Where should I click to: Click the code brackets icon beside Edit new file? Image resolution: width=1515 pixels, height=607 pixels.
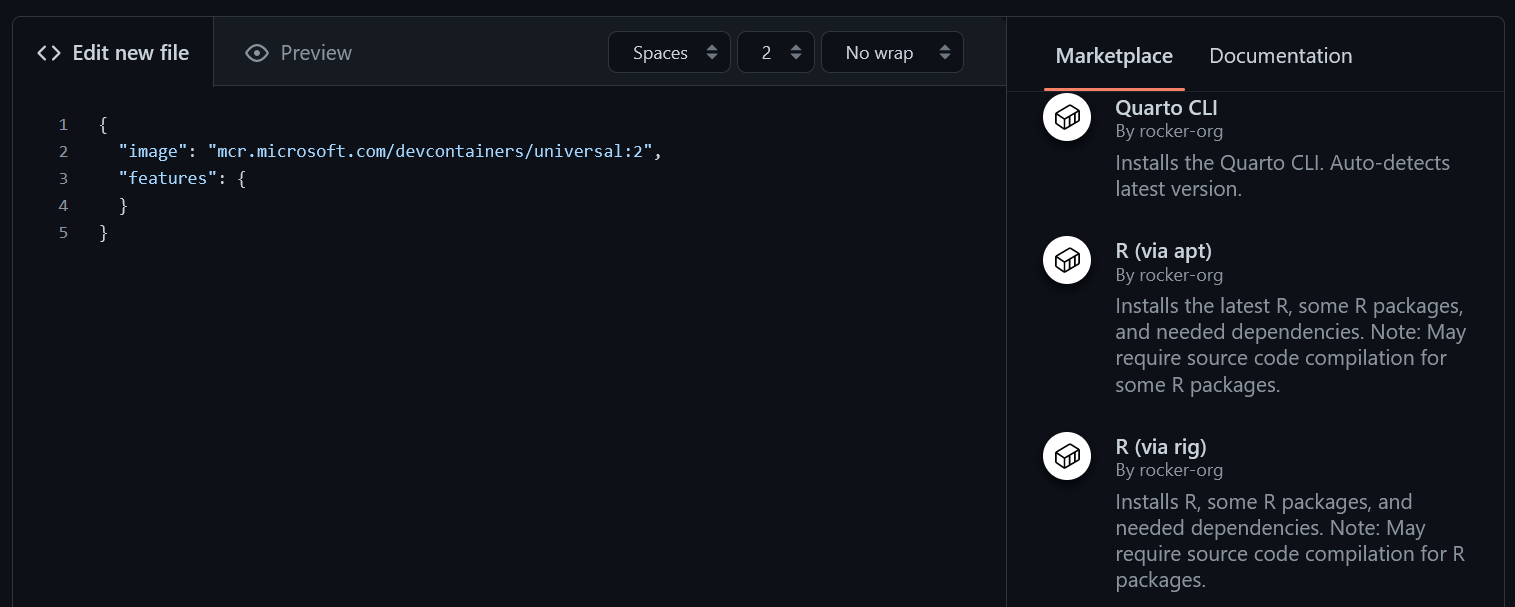pos(47,52)
